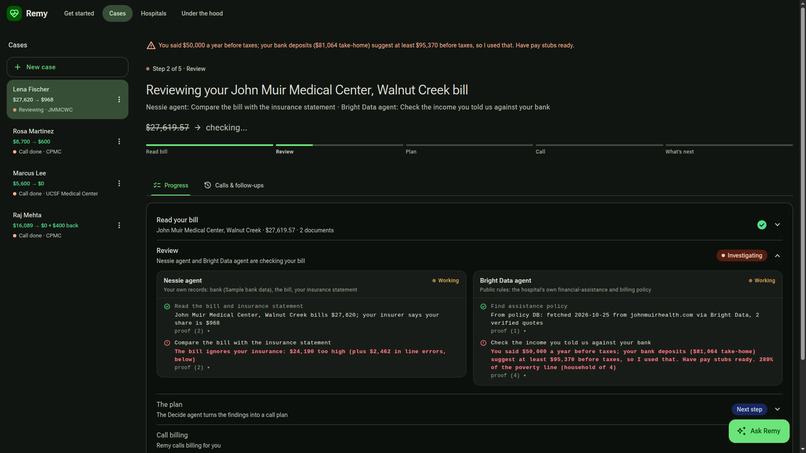This screenshot has height=453, width=806.
Task: Click the Bright Data agent card title
Action: tap(505, 281)
